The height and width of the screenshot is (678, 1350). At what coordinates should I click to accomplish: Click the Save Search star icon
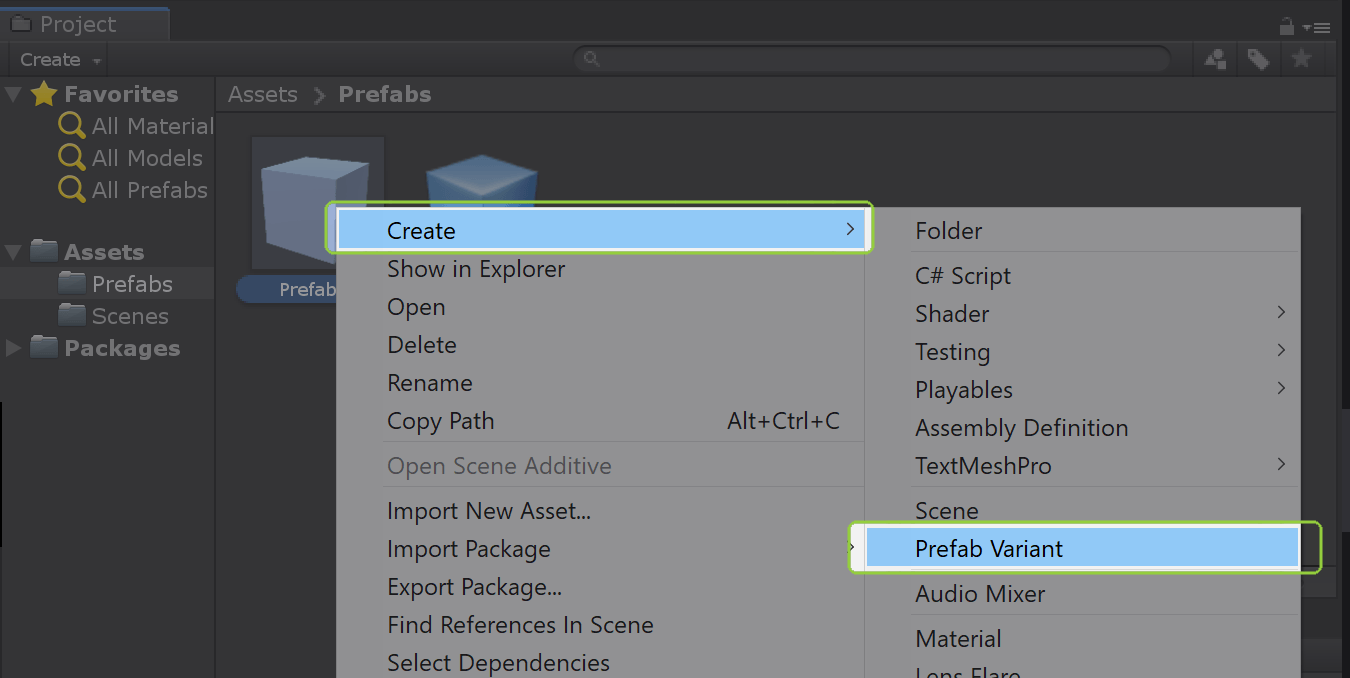(1301, 60)
